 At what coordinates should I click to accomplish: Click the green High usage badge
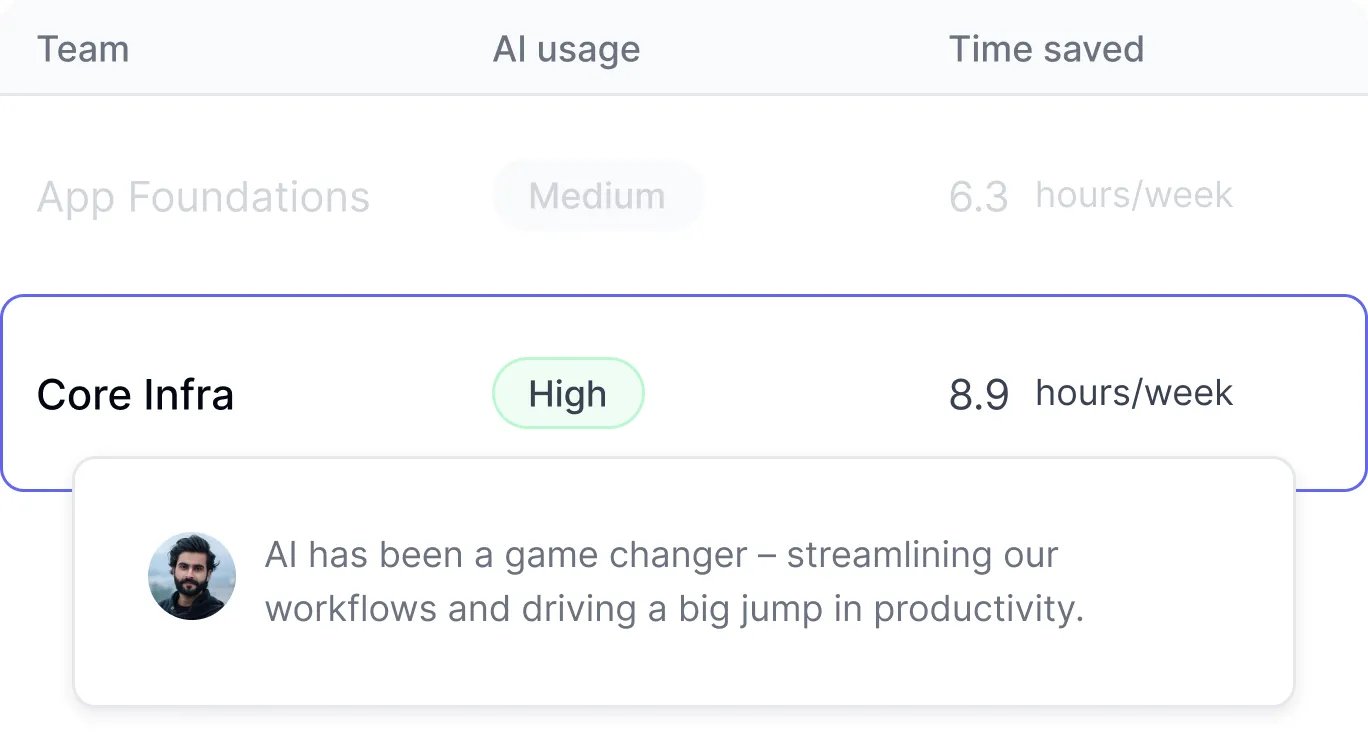tap(568, 394)
